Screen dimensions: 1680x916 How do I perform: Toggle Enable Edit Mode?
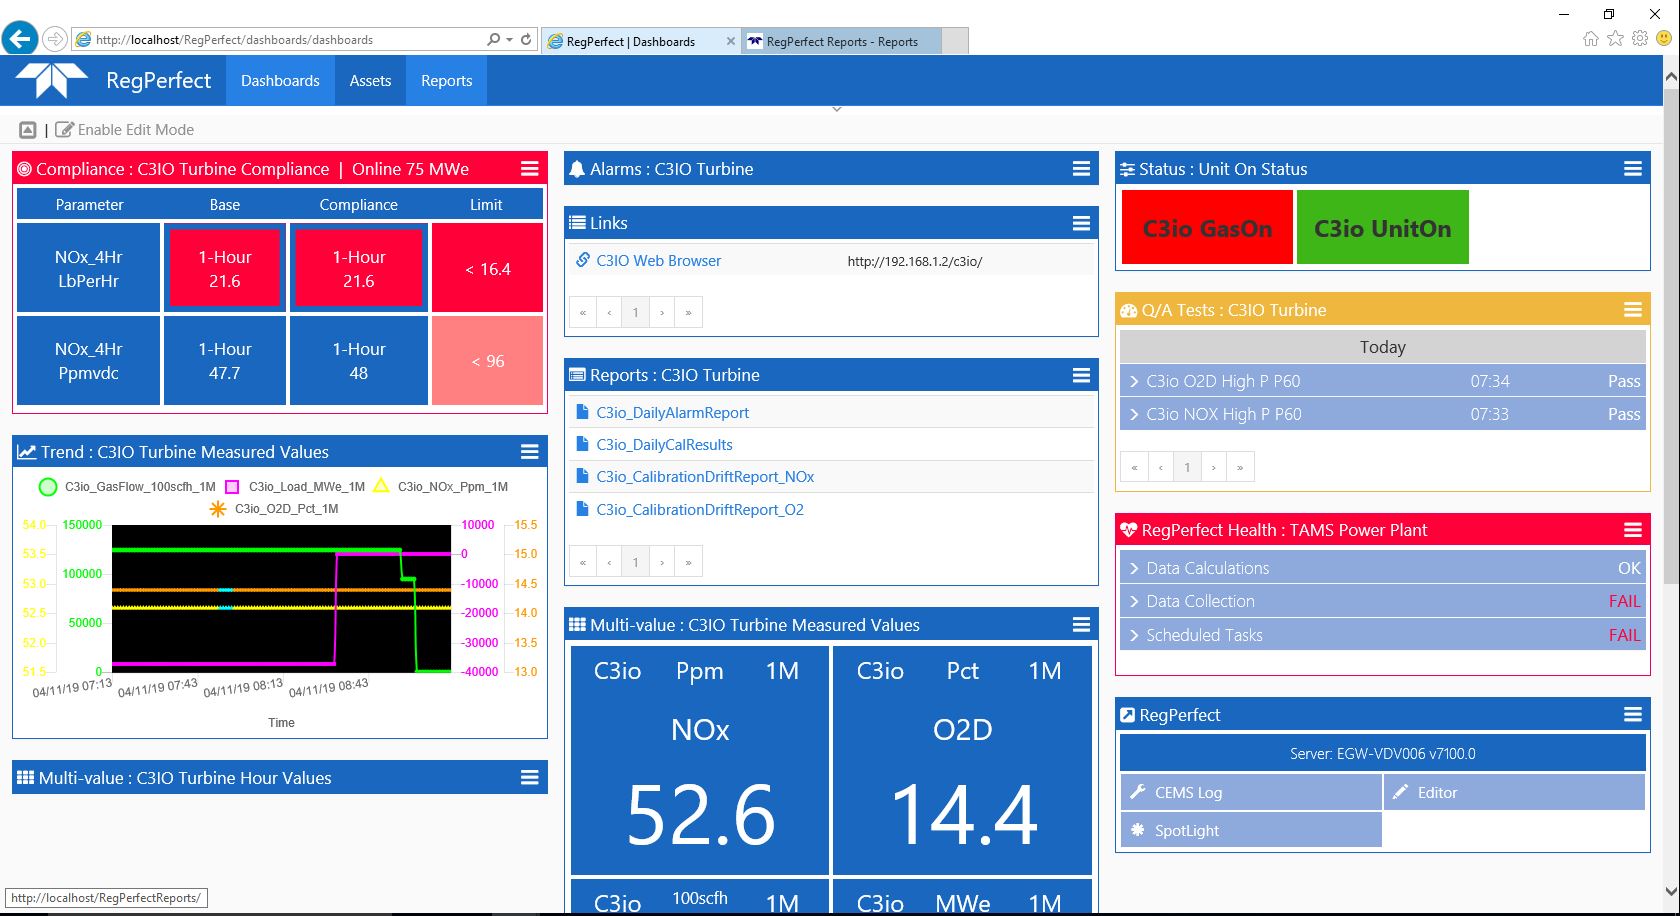pos(125,130)
